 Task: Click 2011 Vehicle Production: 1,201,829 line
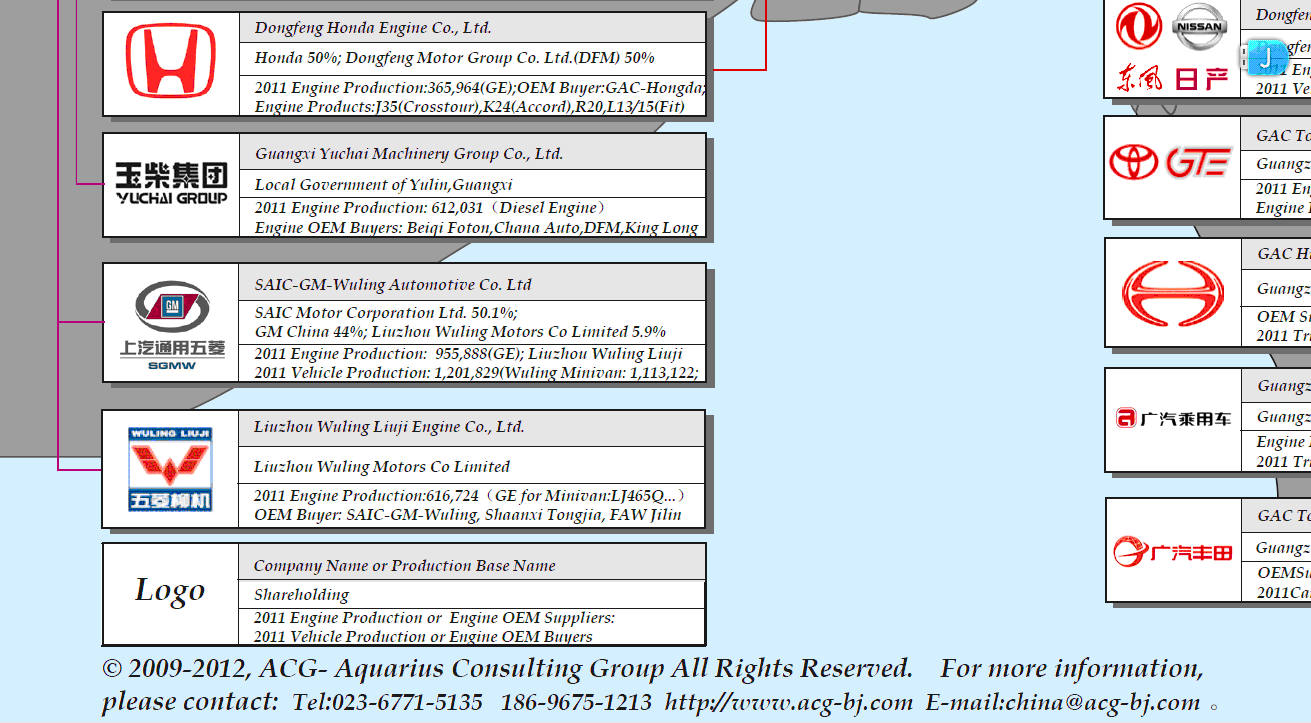pyautogui.click(x=476, y=373)
